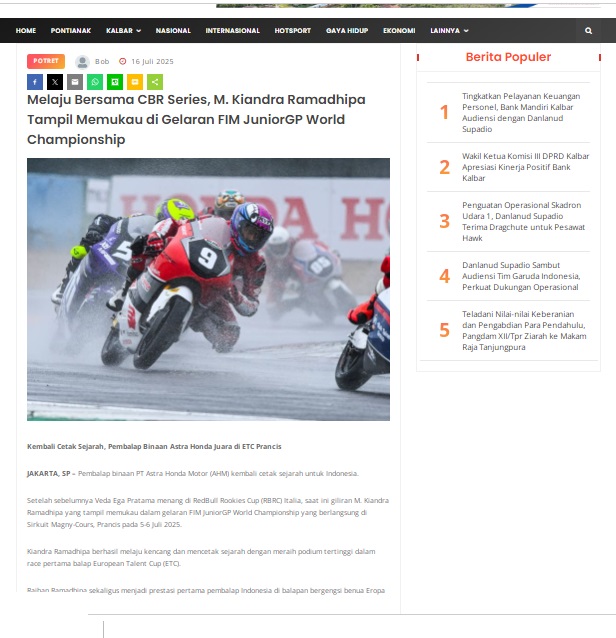This screenshot has height=638, width=616.
Task: Open the INTERNASIONAL section
Action: point(232,31)
